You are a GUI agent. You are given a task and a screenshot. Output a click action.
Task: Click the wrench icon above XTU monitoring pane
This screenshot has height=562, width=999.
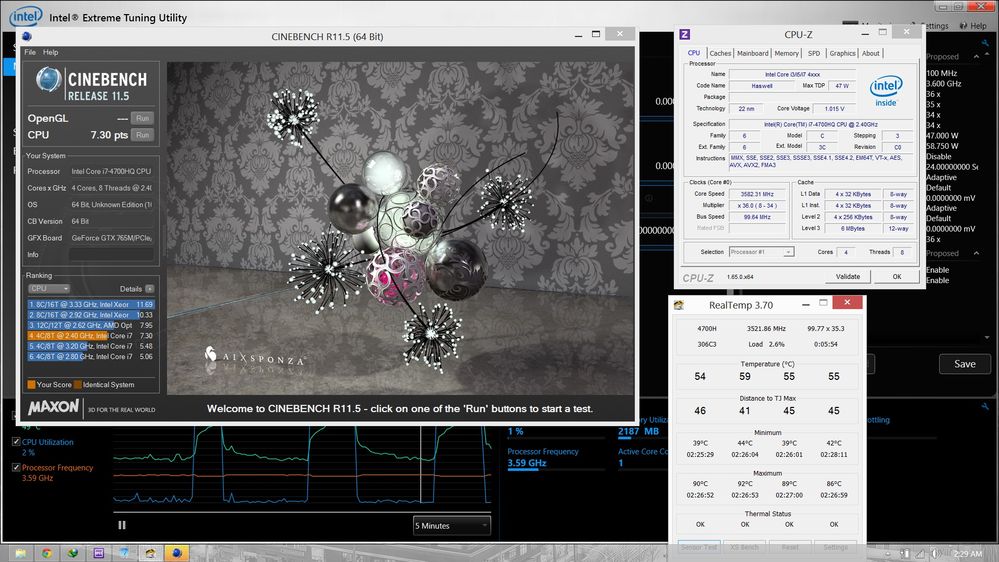[x=985, y=406]
